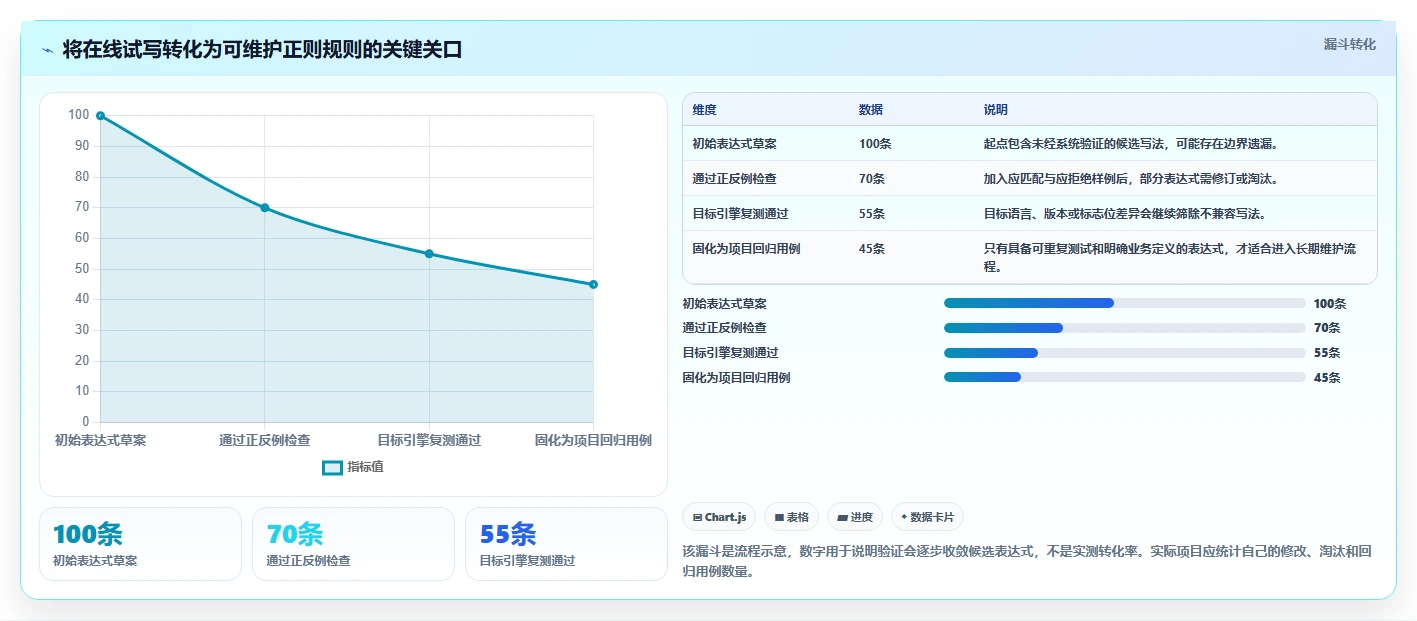Click the footnote starting with 该漏斗是流程示意
This screenshot has width=1417, height=621.
click(x=1026, y=562)
